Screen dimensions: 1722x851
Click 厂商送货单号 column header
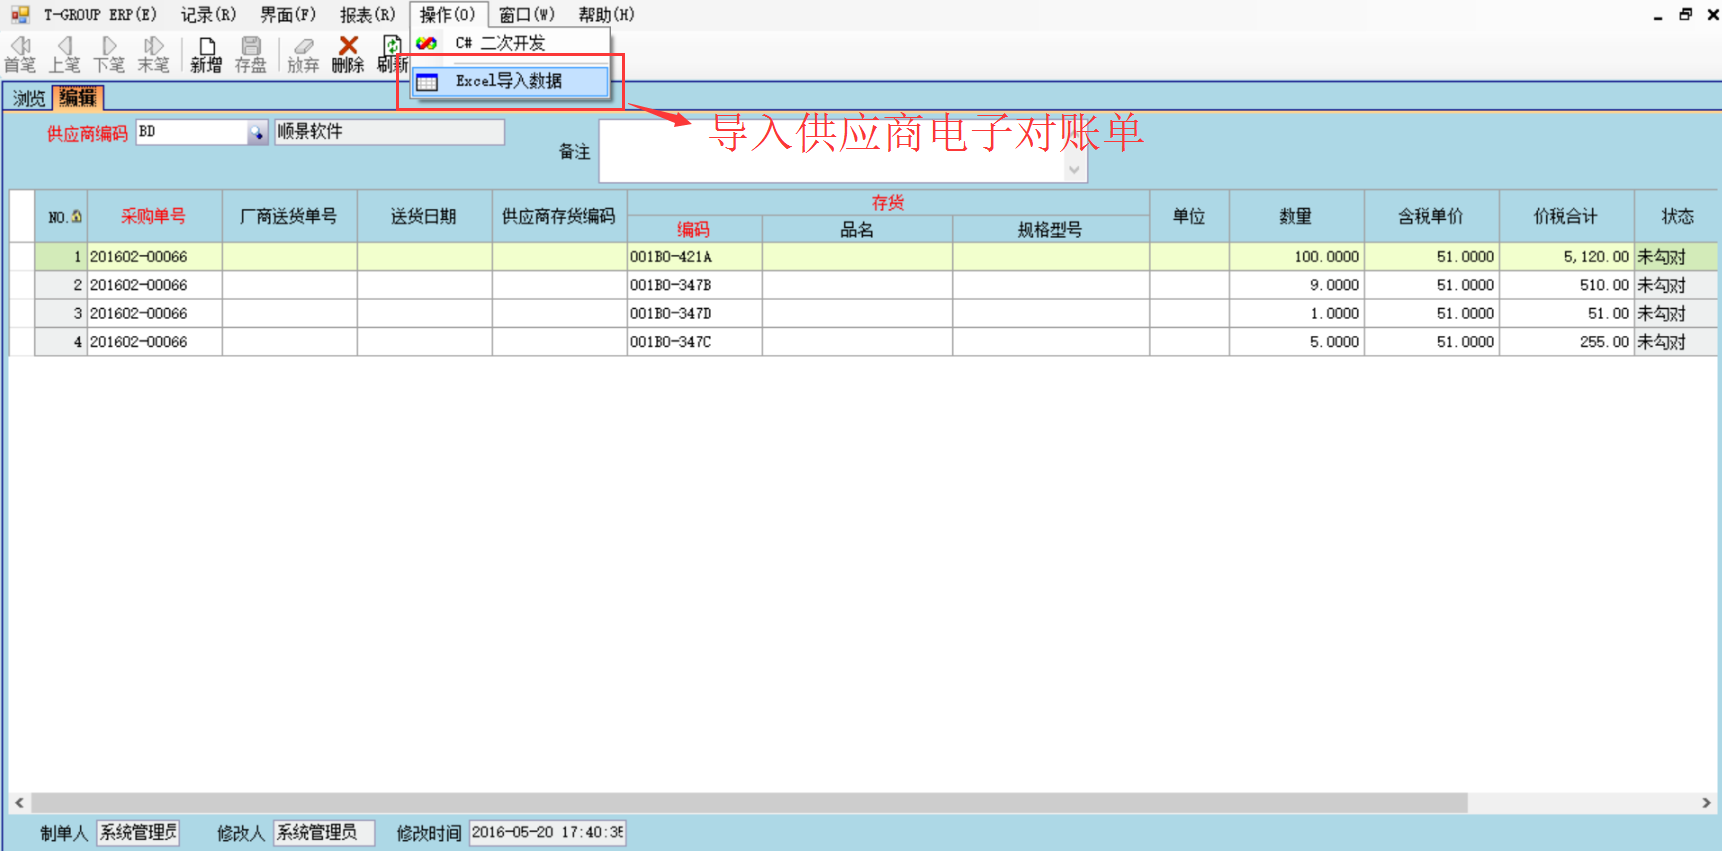point(289,216)
